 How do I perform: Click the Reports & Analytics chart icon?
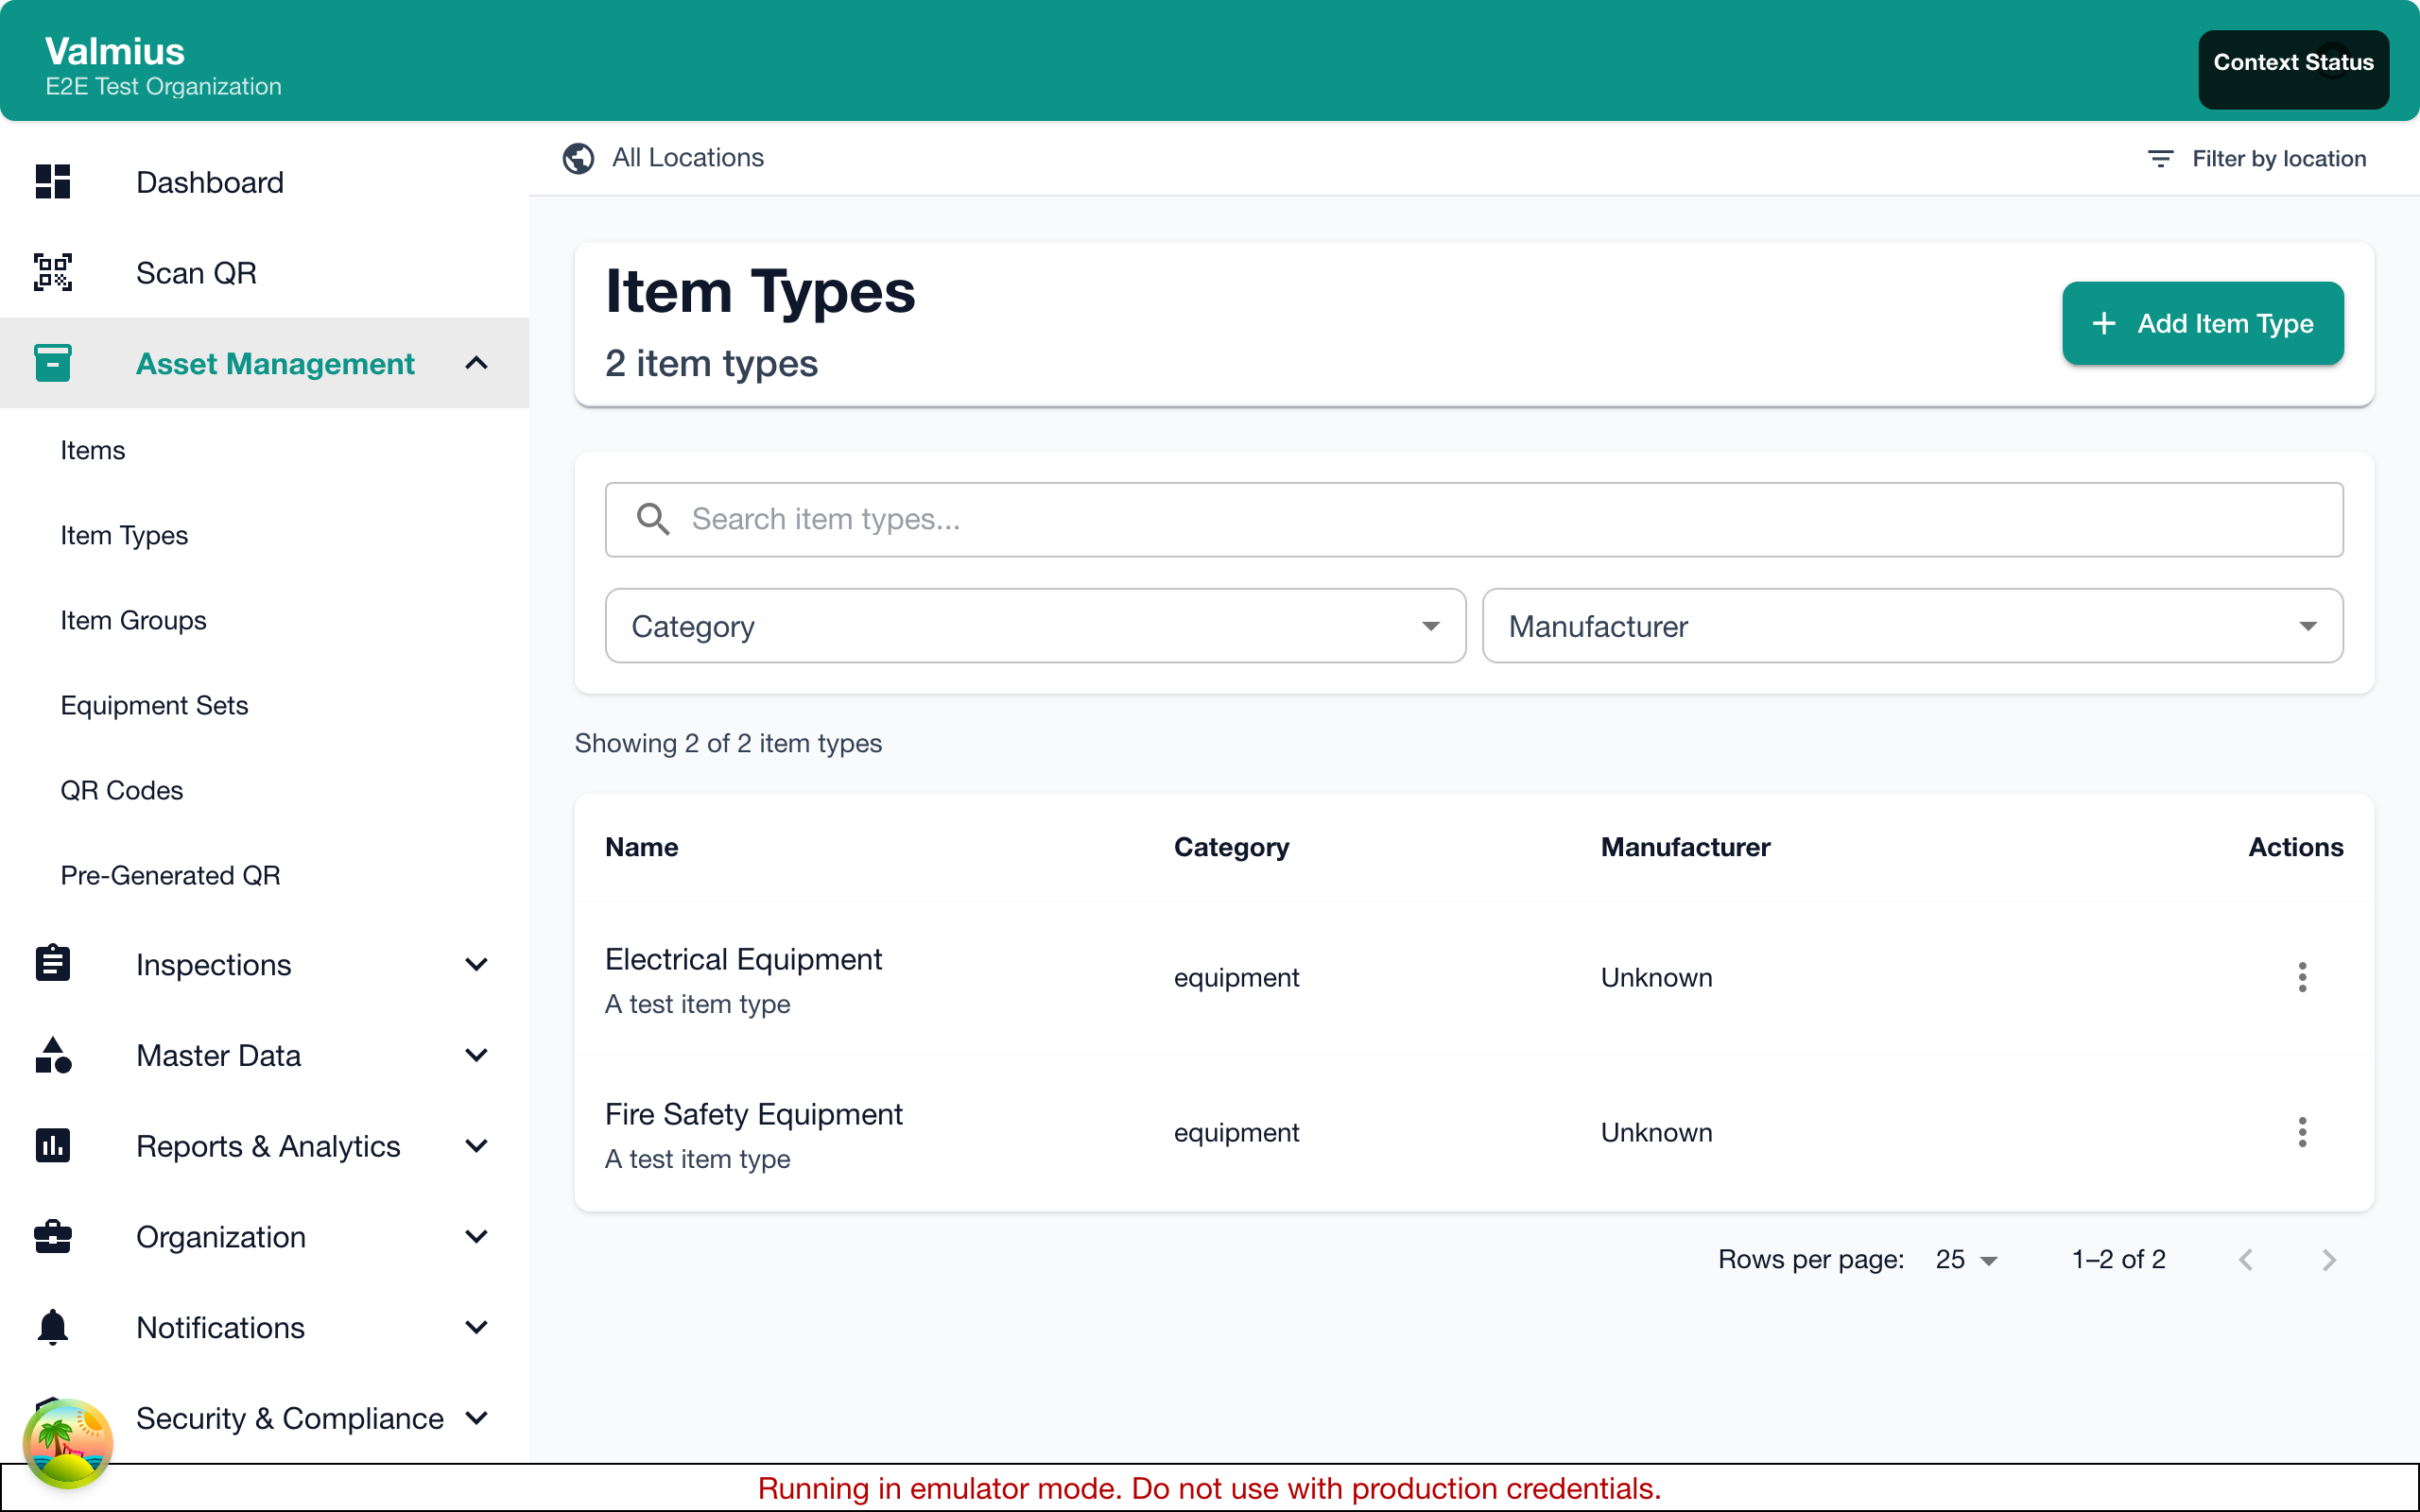pos(53,1145)
